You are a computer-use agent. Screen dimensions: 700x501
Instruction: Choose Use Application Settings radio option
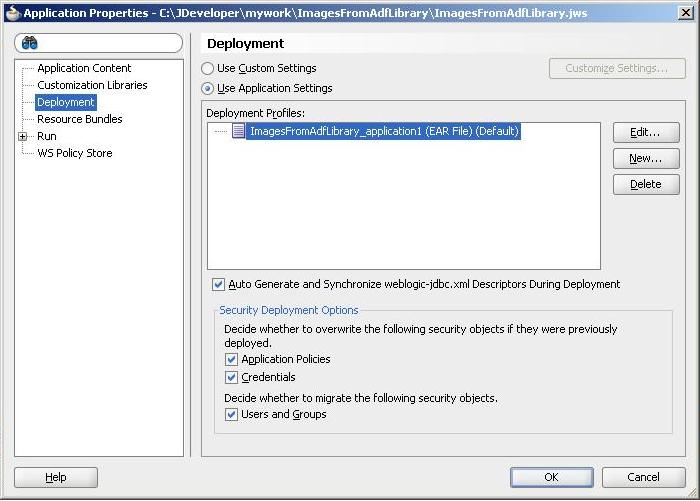tap(207, 88)
